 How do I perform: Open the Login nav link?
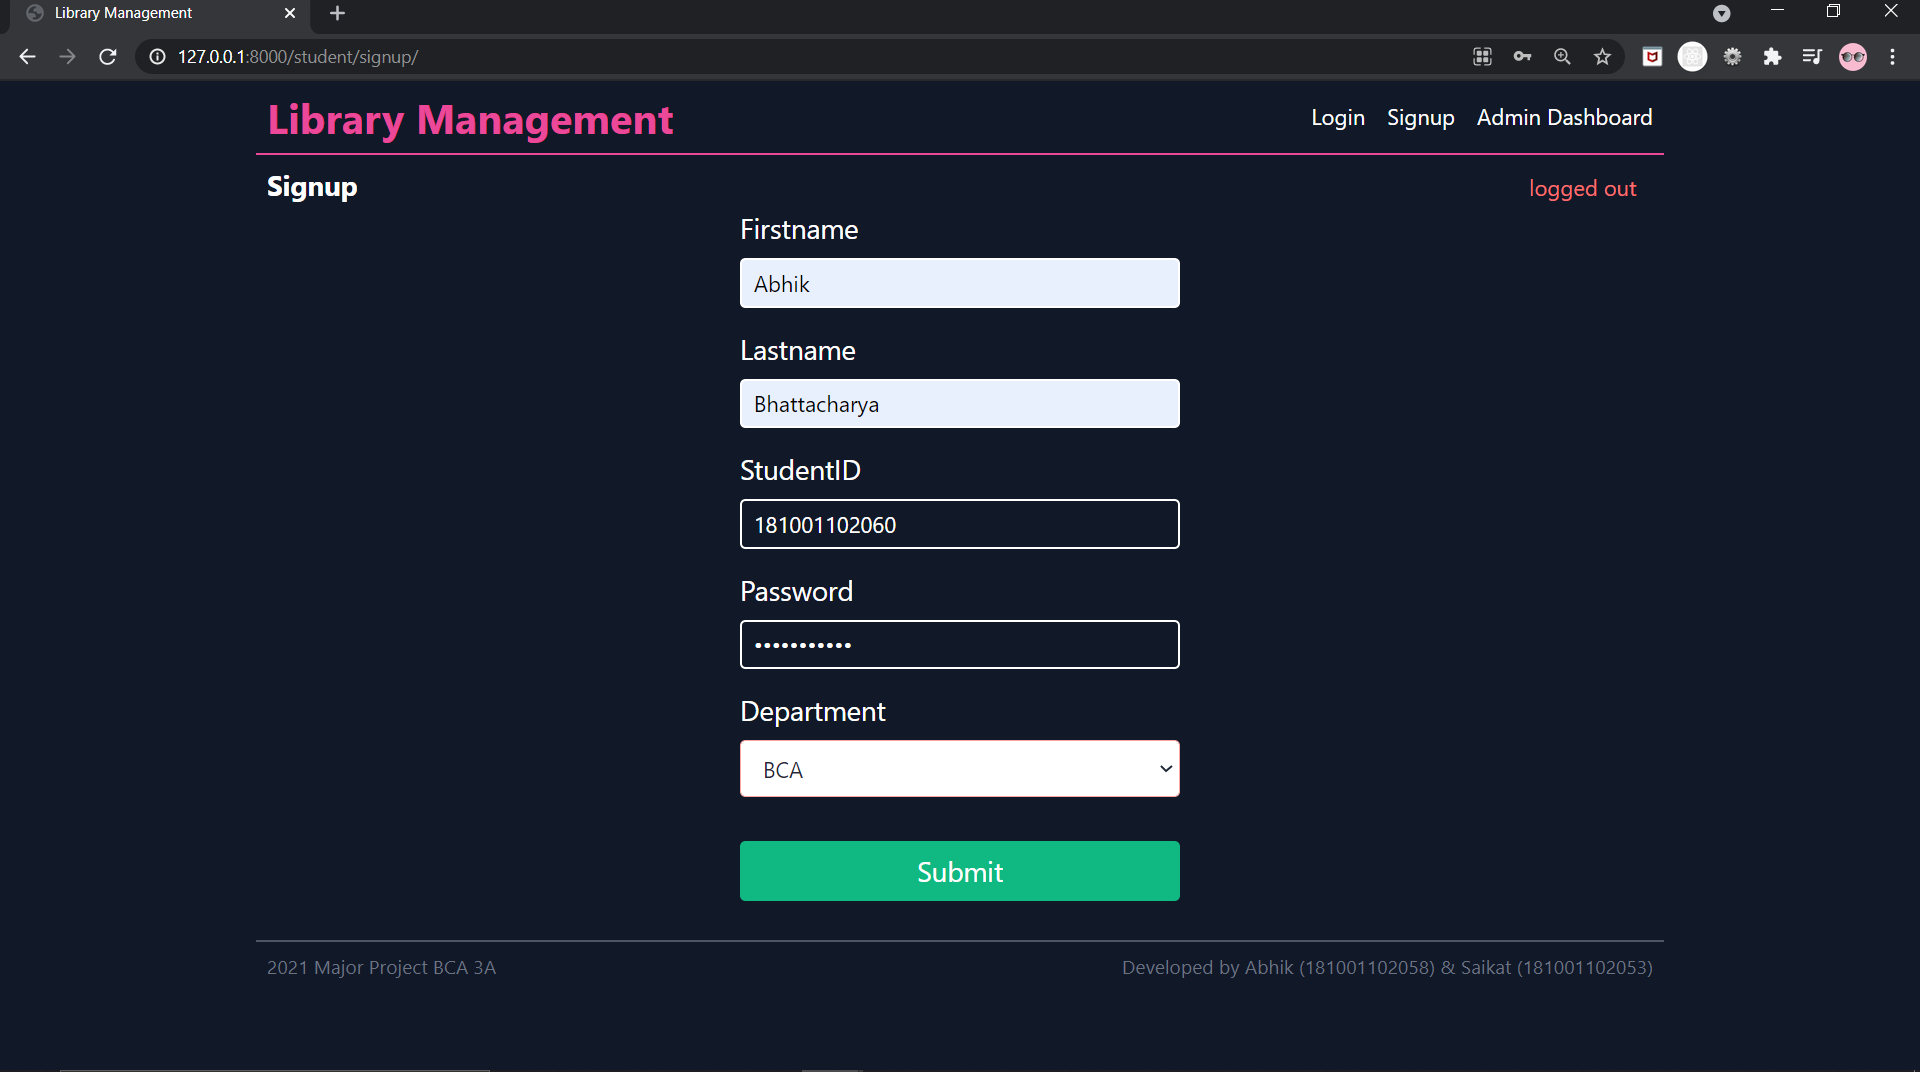tap(1338, 118)
